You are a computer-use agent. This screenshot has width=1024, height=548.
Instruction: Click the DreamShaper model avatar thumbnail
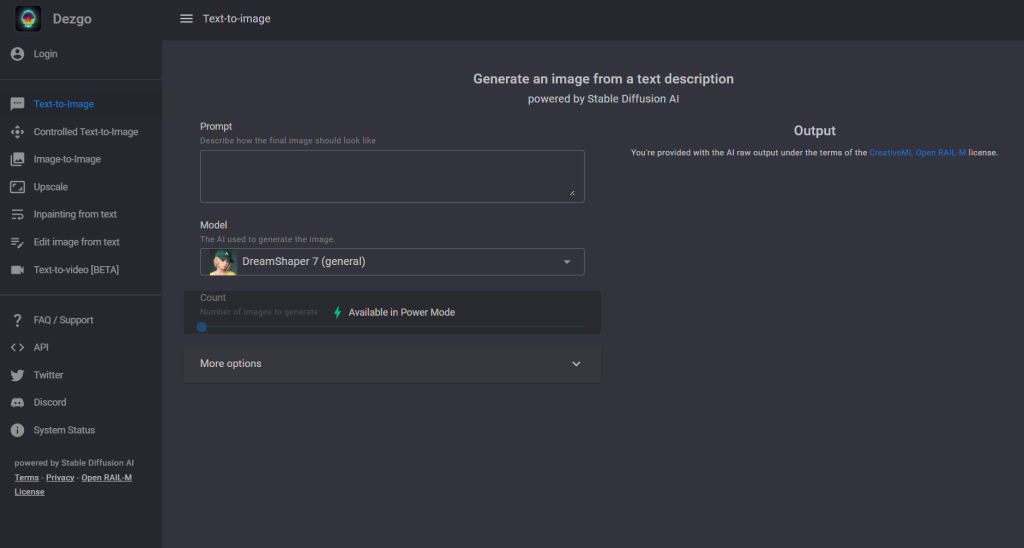223,262
